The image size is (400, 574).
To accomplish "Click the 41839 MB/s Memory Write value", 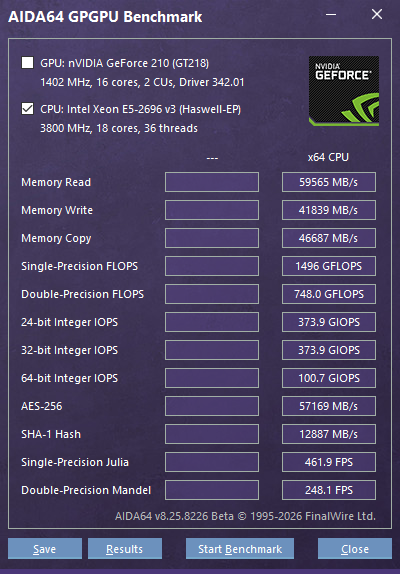I will [329, 210].
